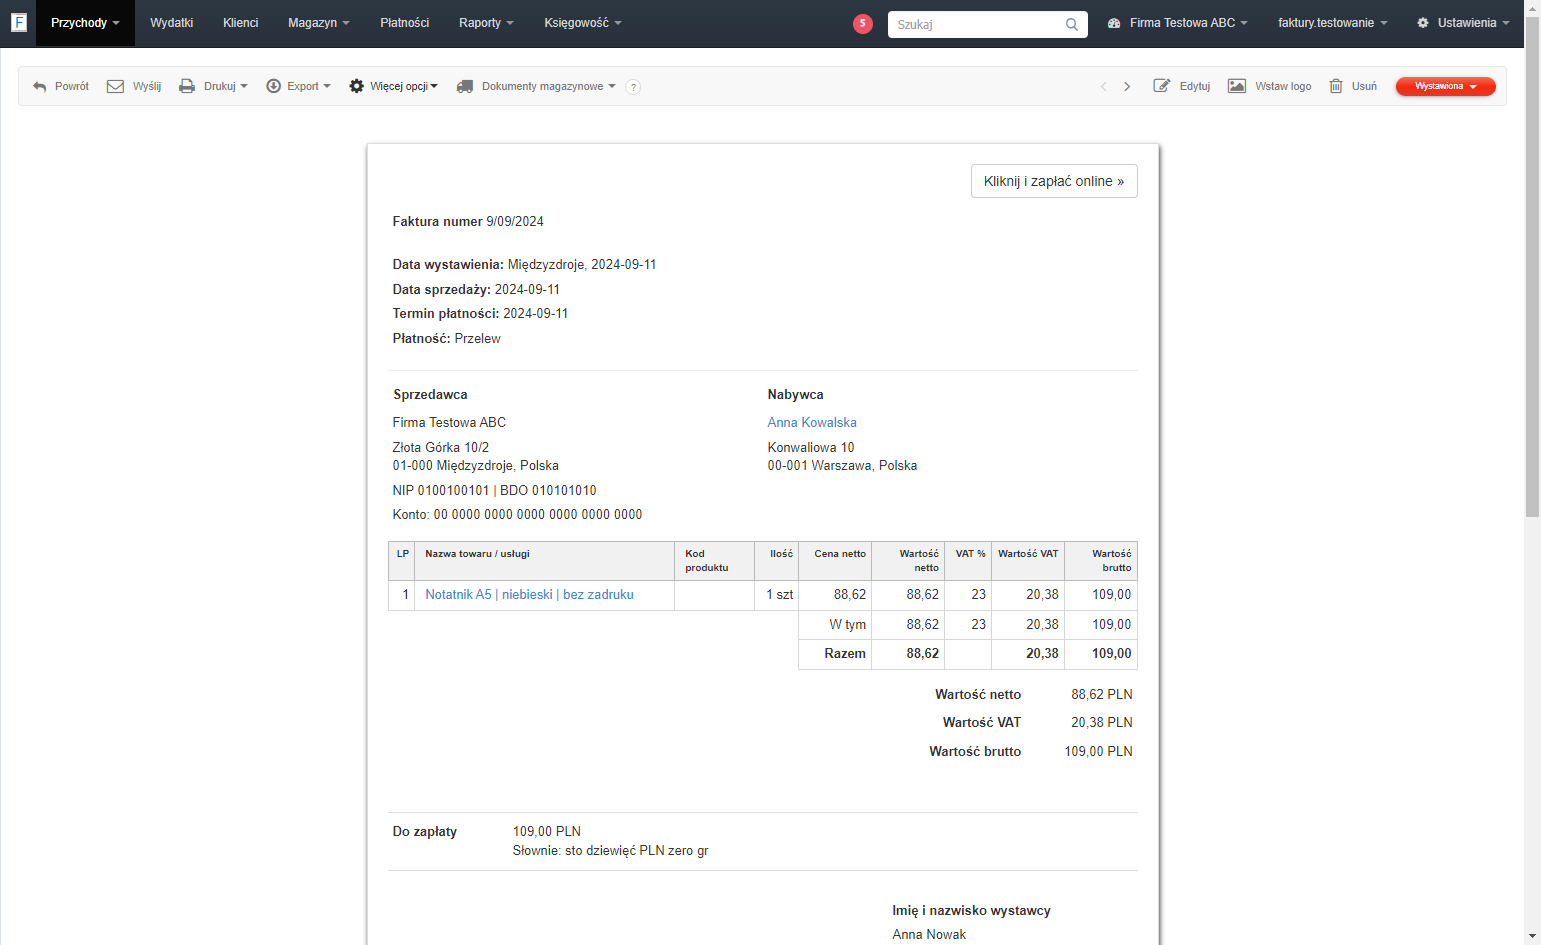
Task: Click the Drukuj printer icon
Action: (187, 87)
